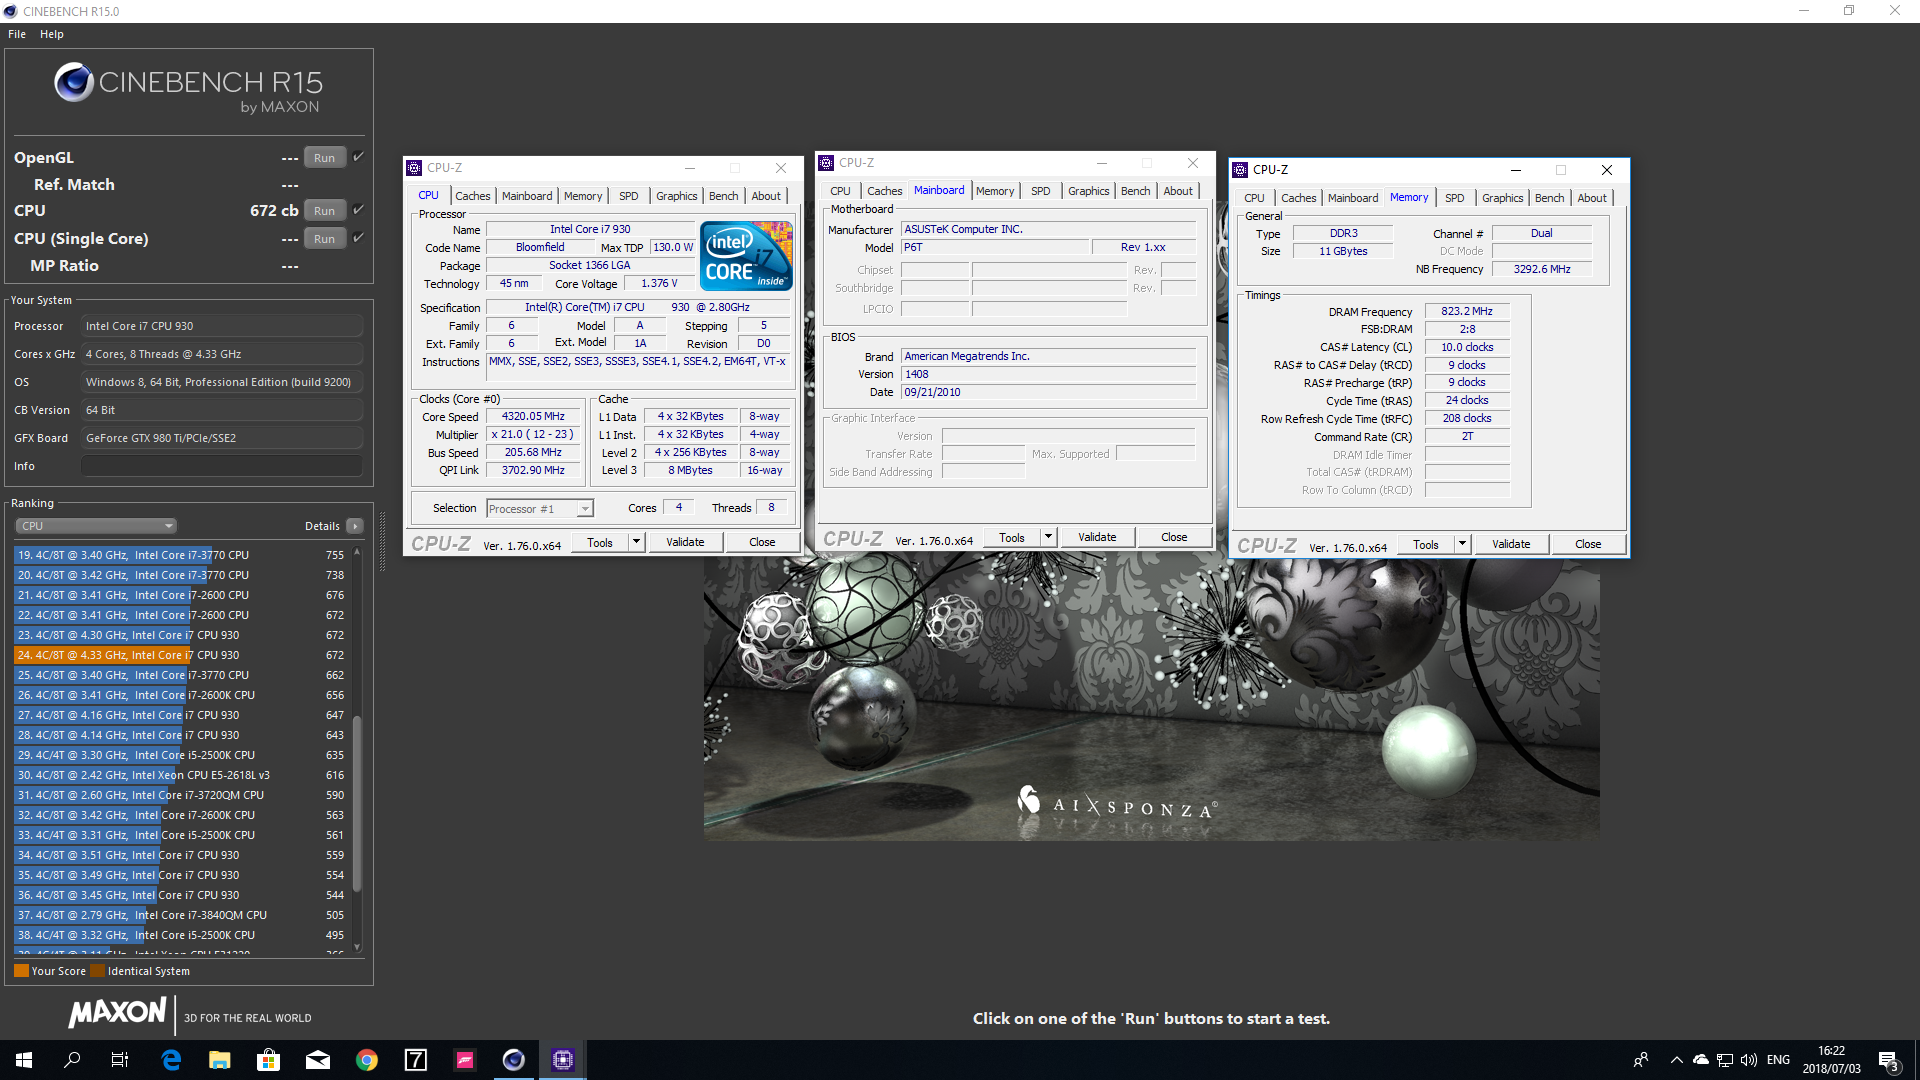The image size is (1920, 1080).
Task: Toggle OpenGL test checkbox
Action: coord(358,157)
